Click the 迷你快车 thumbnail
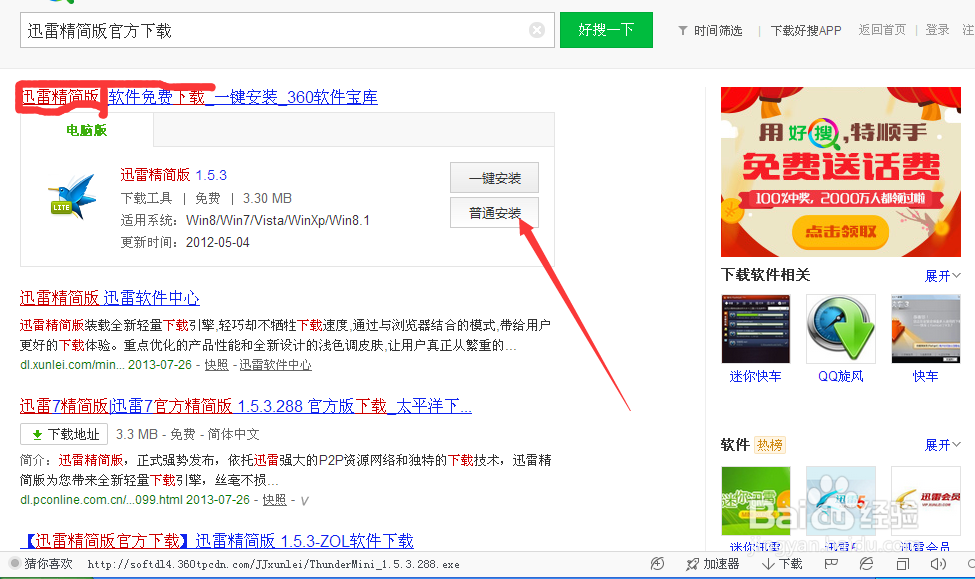This screenshot has width=975, height=579. [756, 329]
